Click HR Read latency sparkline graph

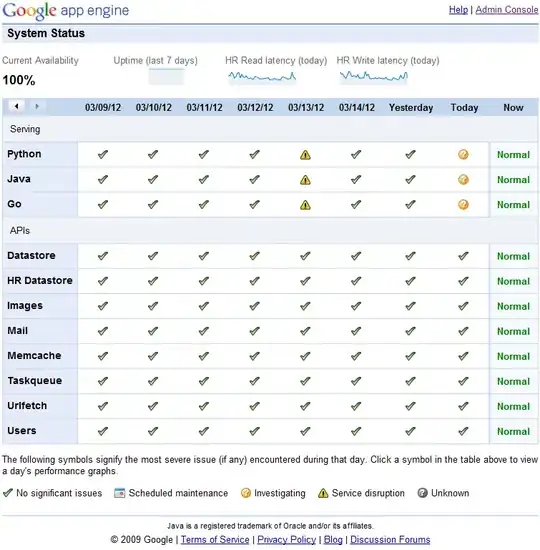click(262, 76)
